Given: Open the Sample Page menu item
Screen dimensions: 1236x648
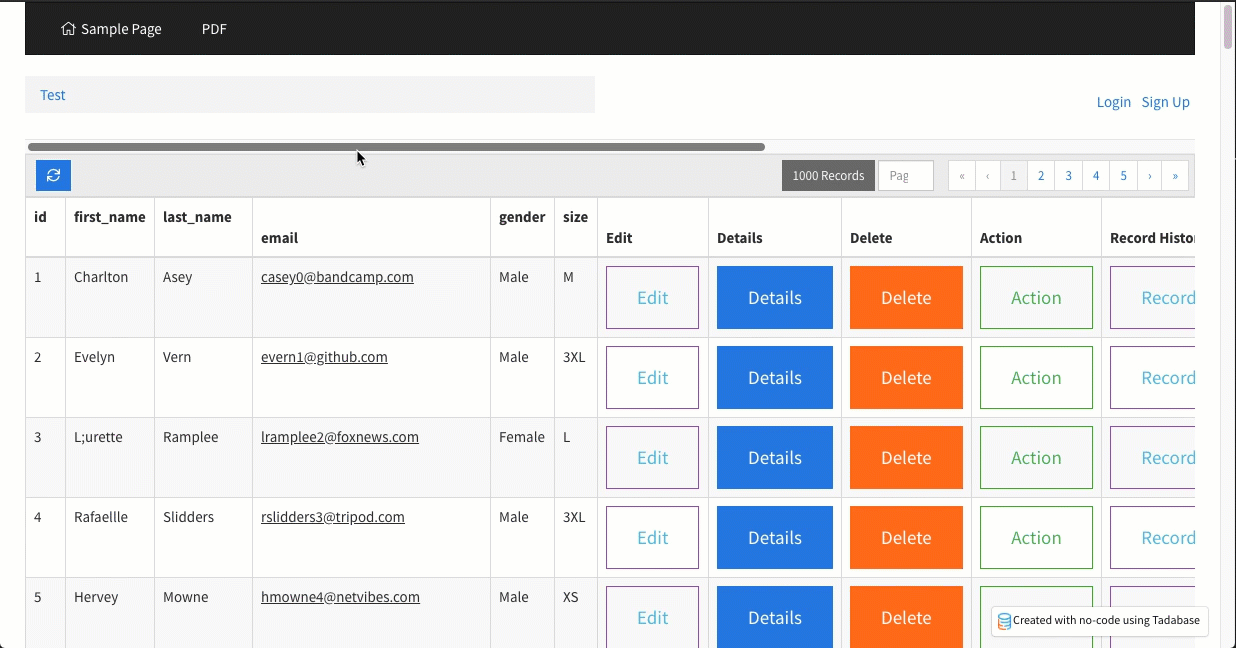Looking at the screenshot, I should (x=121, y=29).
